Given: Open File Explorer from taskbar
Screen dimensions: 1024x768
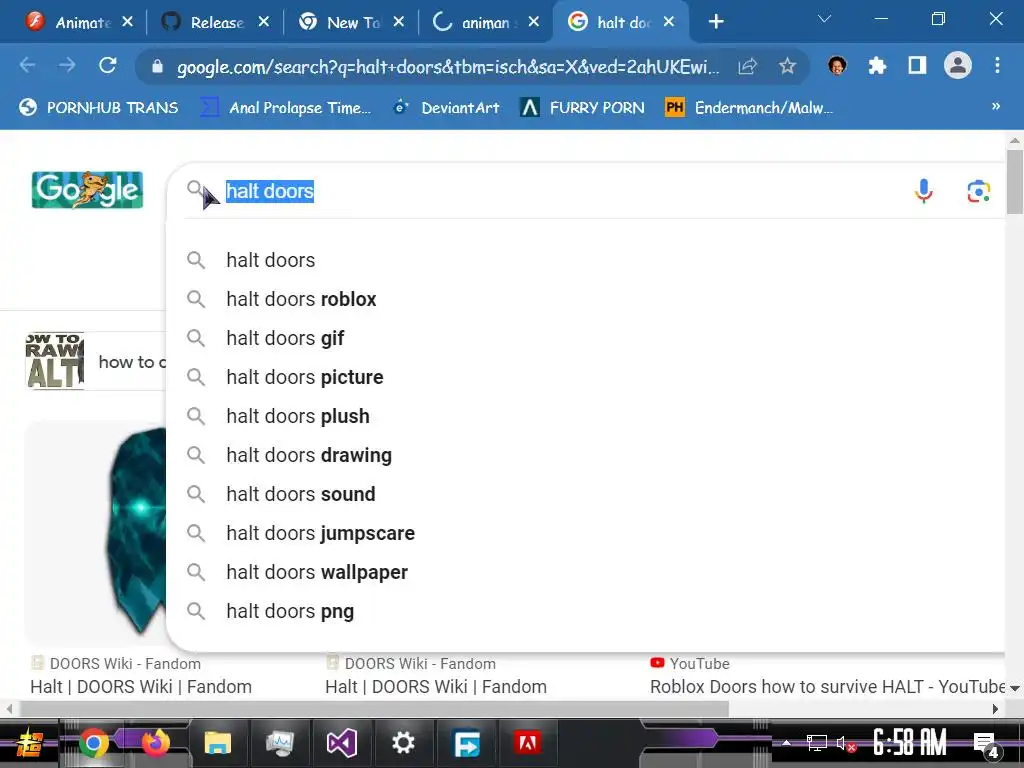Looking at the screenshot, I should [x=217, y=743].
